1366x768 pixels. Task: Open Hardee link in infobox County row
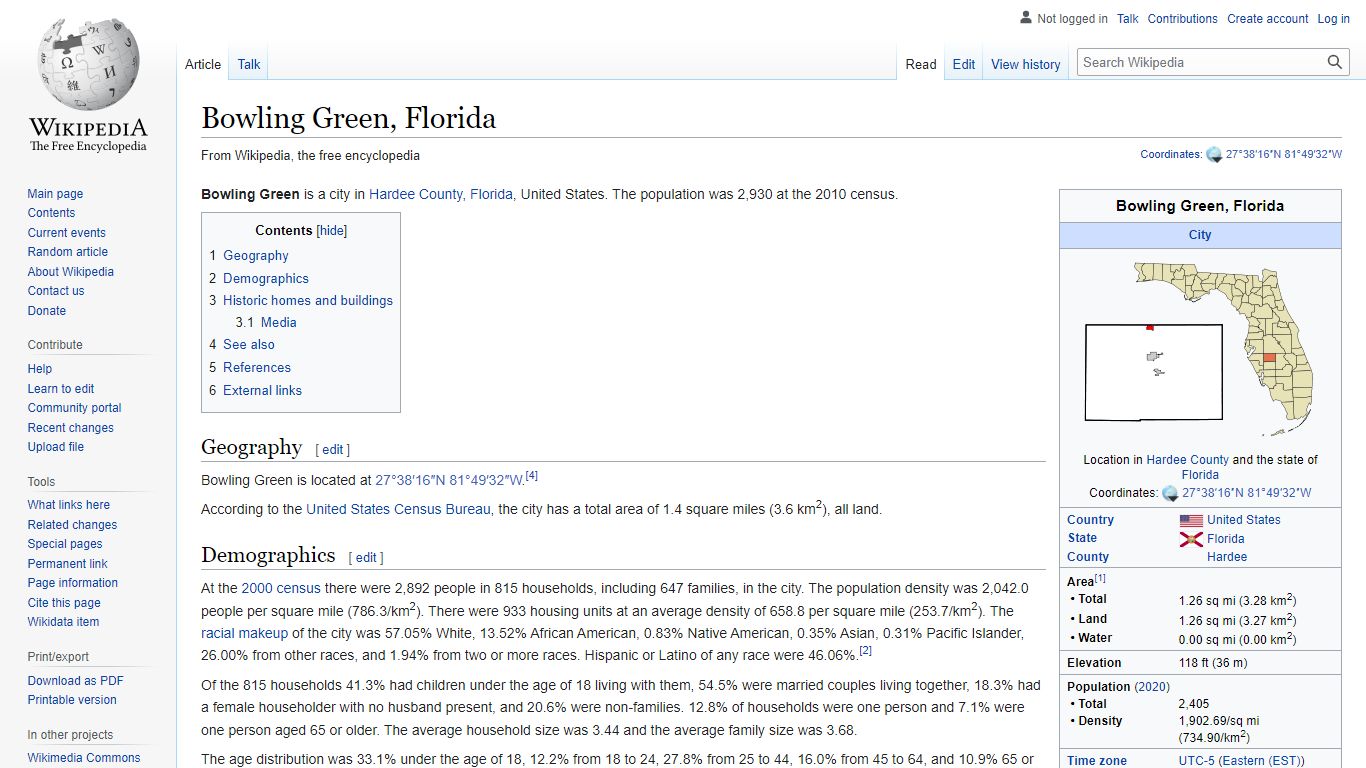[1227, 557]
